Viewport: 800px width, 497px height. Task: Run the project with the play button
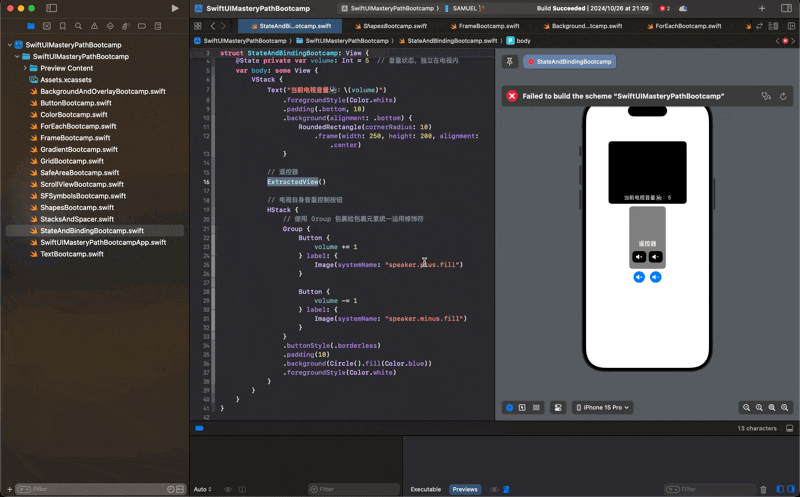coord(175,8)
